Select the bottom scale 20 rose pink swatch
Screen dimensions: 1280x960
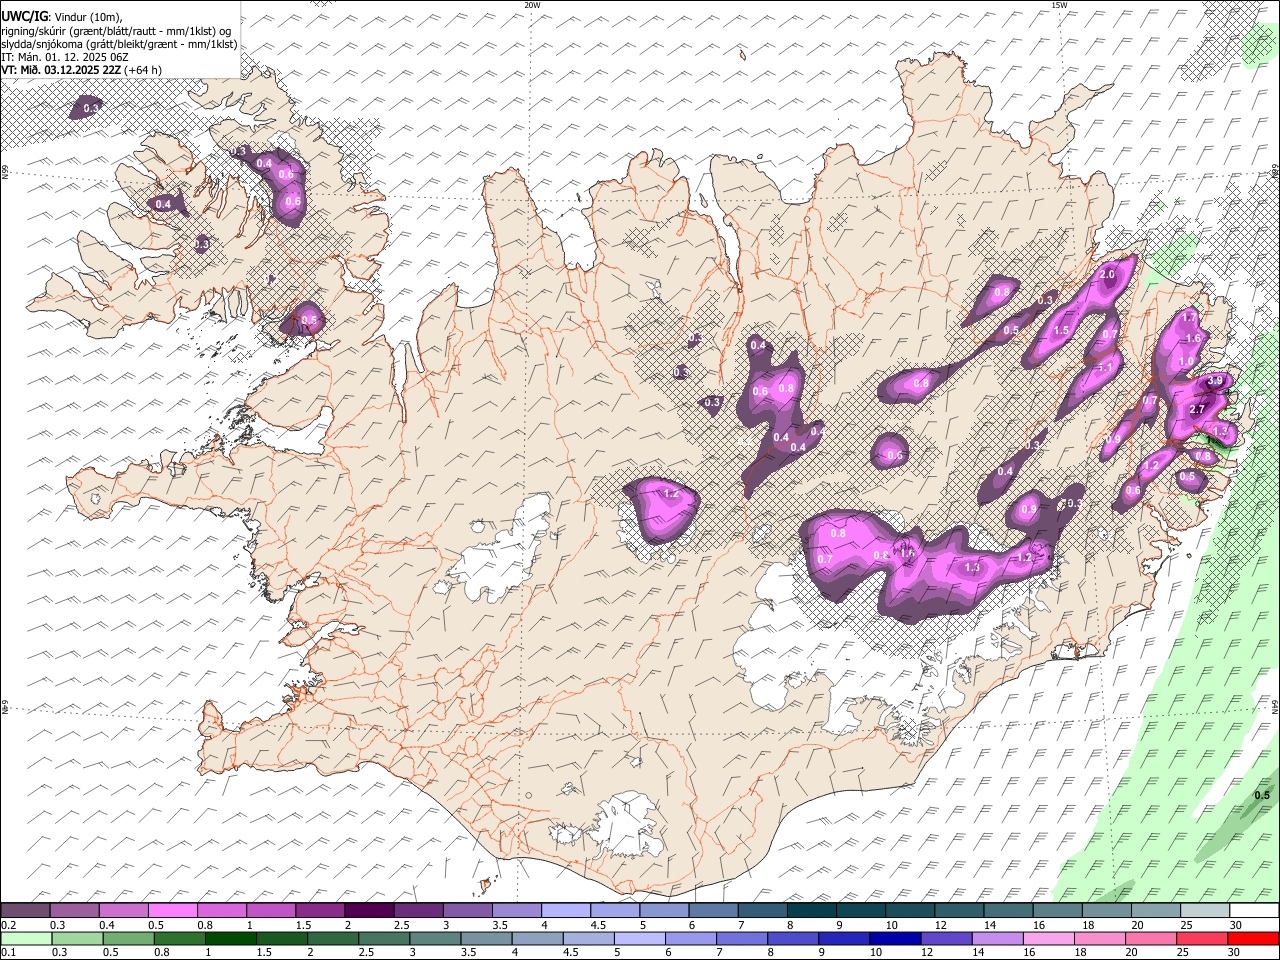pos(1150,938)
